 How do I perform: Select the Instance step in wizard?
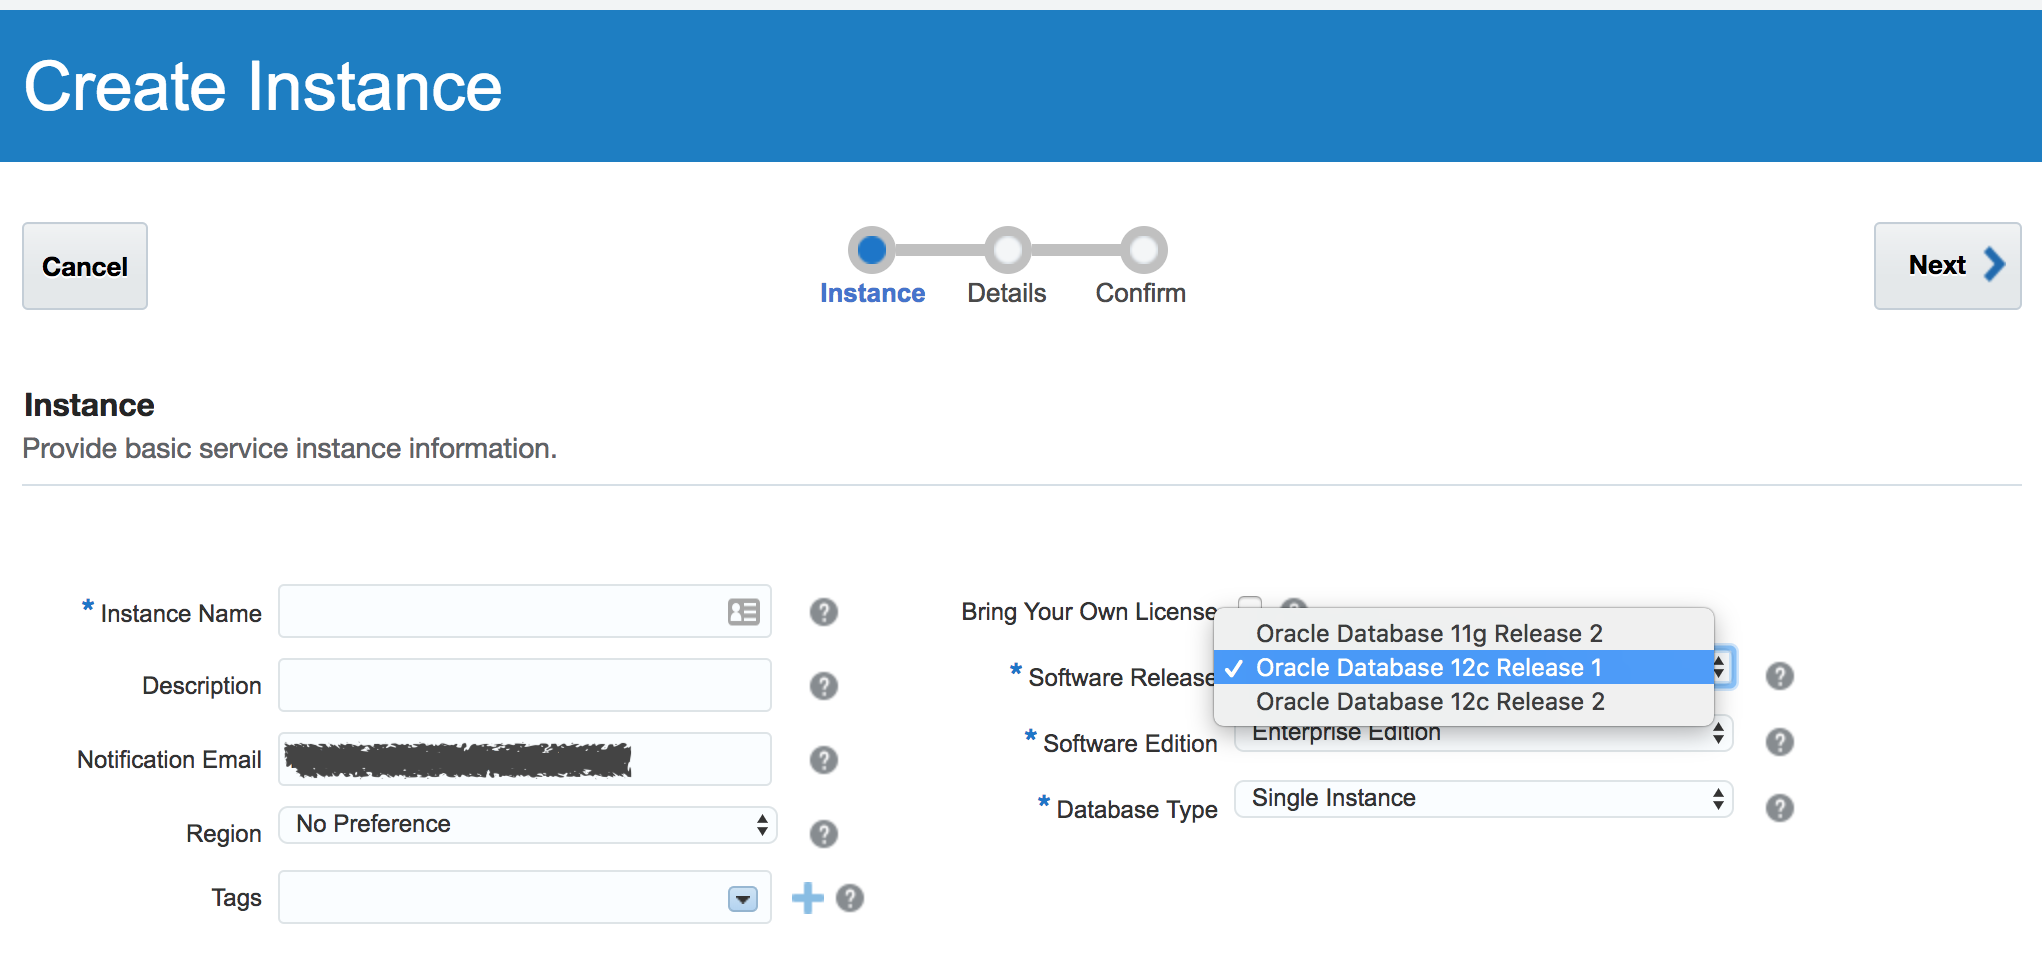click(872, 250)
